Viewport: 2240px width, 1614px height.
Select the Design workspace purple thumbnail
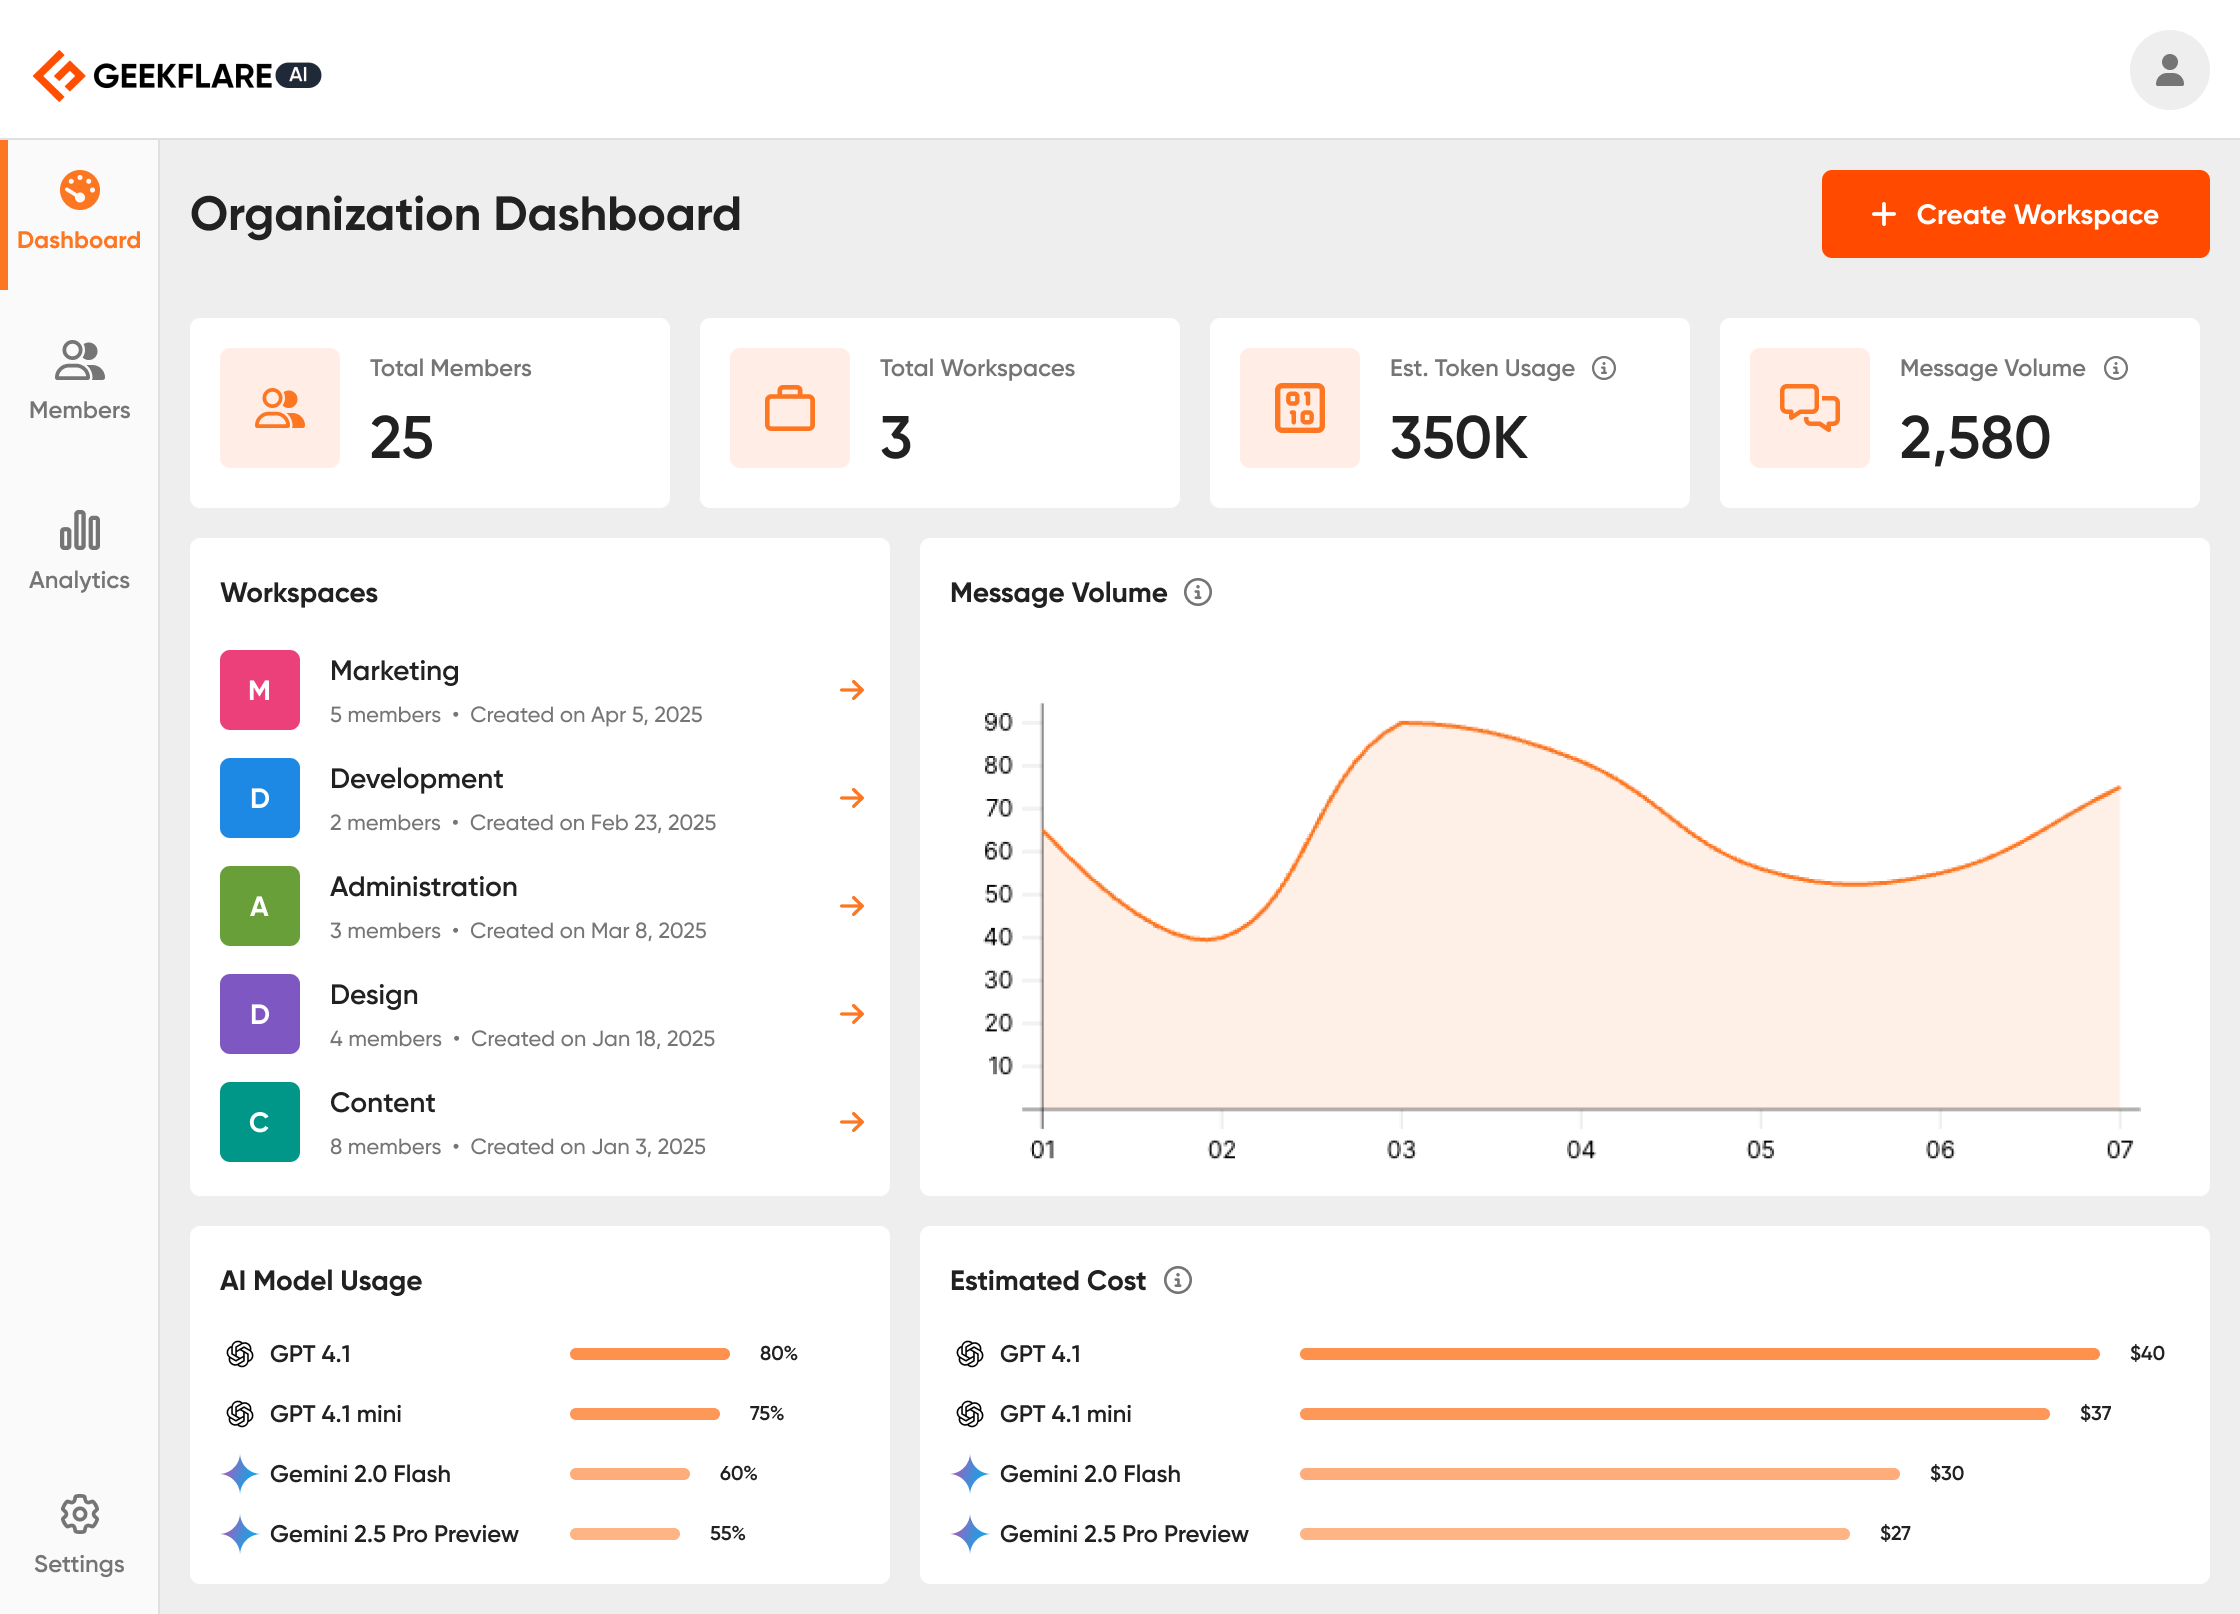point(259,1014)
